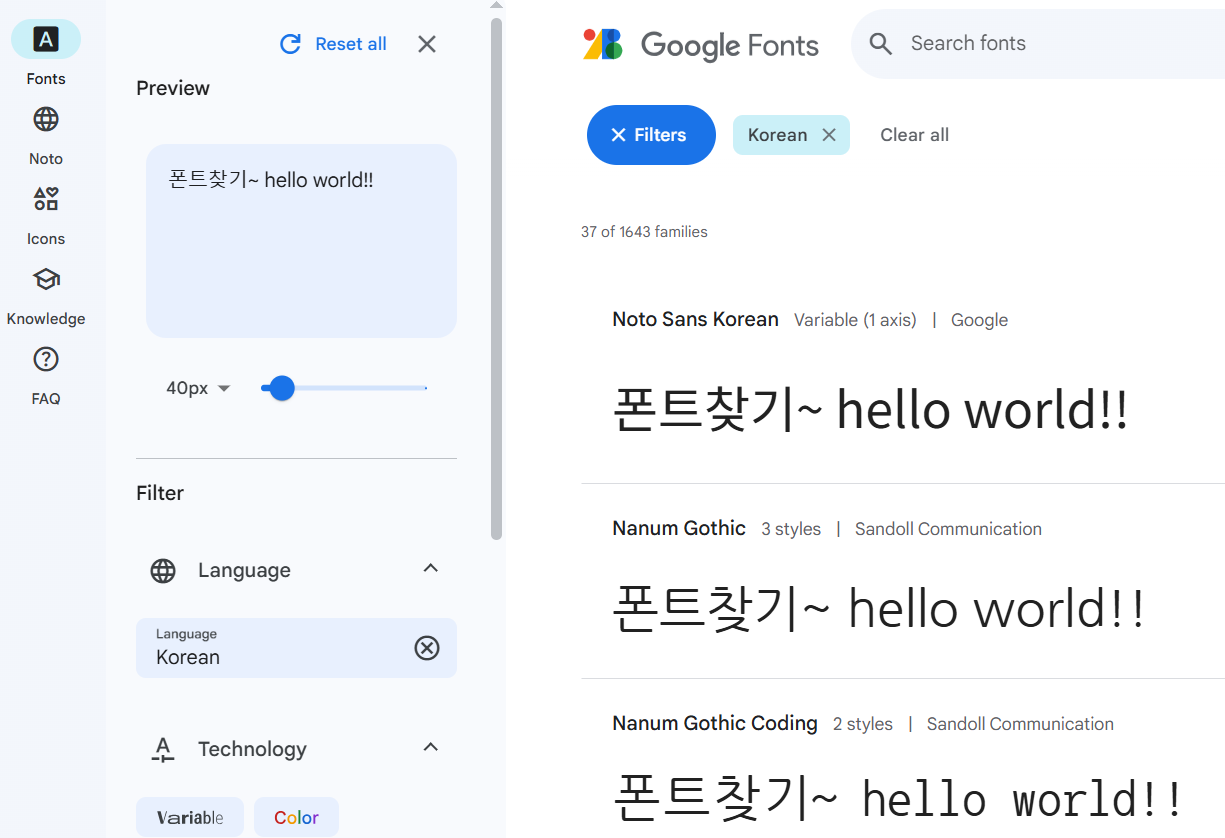
Task: Toggle the Color technology filter
Action: 296,817
